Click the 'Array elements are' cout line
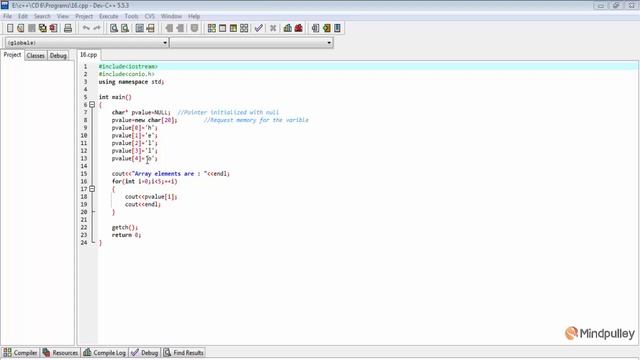 point(171,173)
